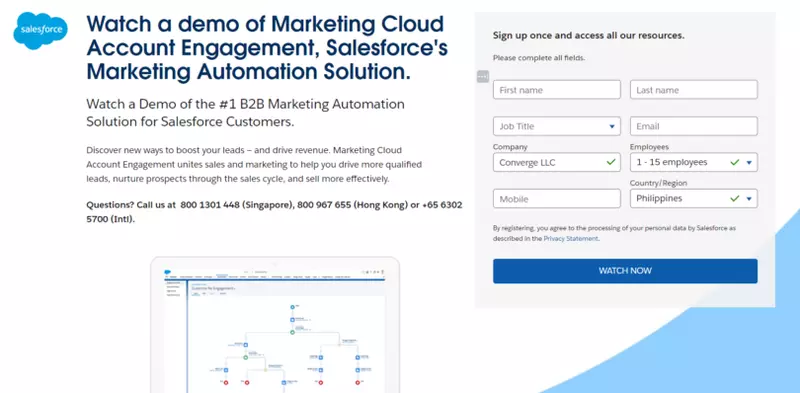Click the green checkmark in Country/Region field
Screen dimensions: 800x393
(x=735, y=199)
